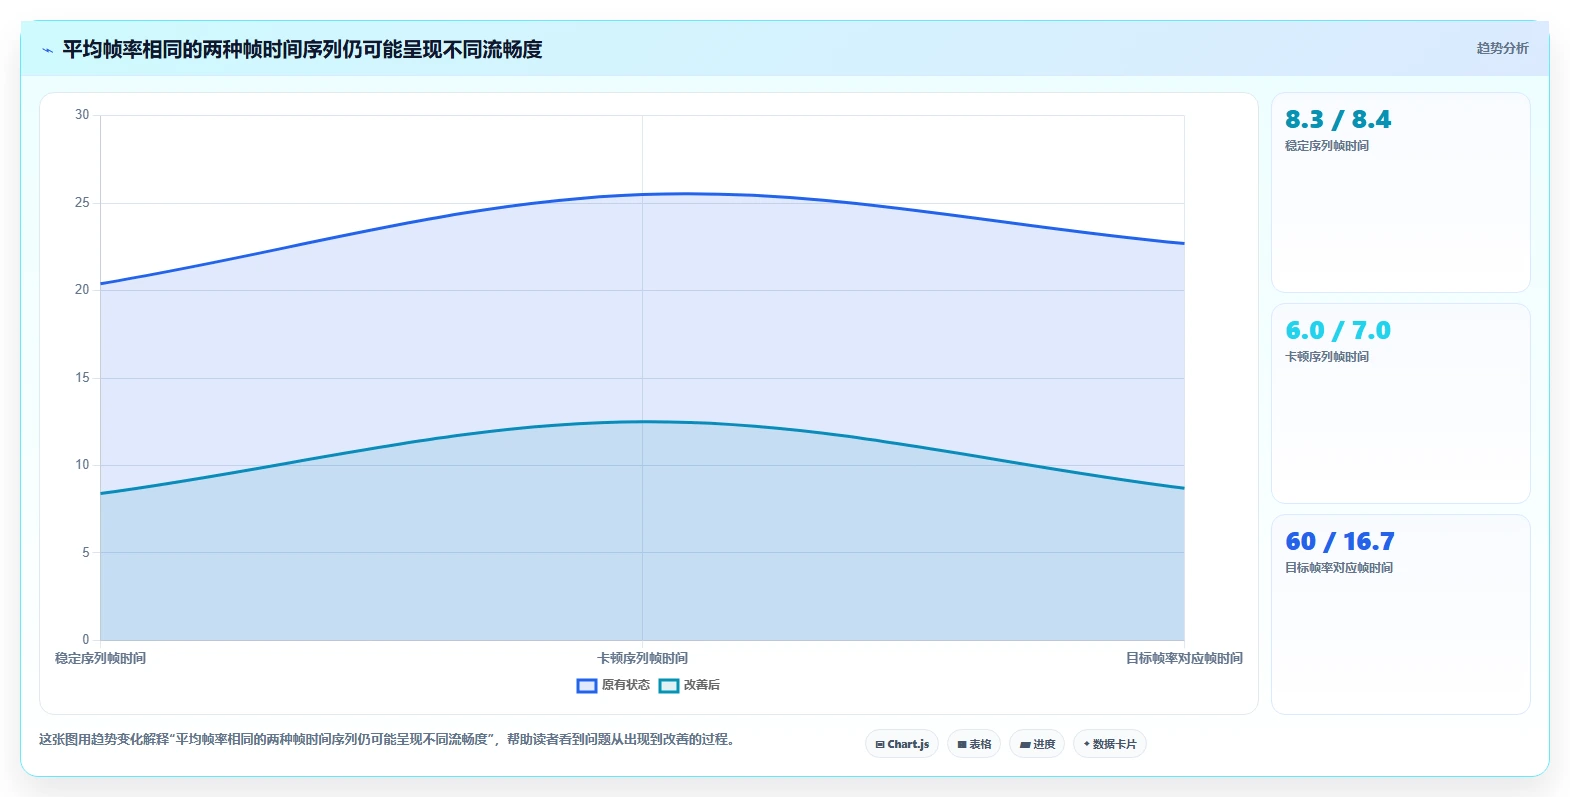Image resolution: width=1570 pixels, height=797 pixels.
Task: Click y-axis tick label 30
Action: (82, 115)
